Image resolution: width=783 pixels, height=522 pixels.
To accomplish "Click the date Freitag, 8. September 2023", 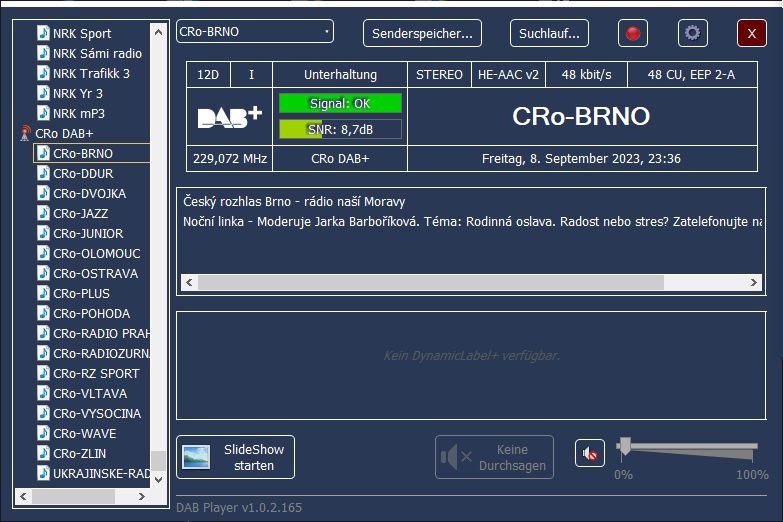I will click(x=561, y=158).
